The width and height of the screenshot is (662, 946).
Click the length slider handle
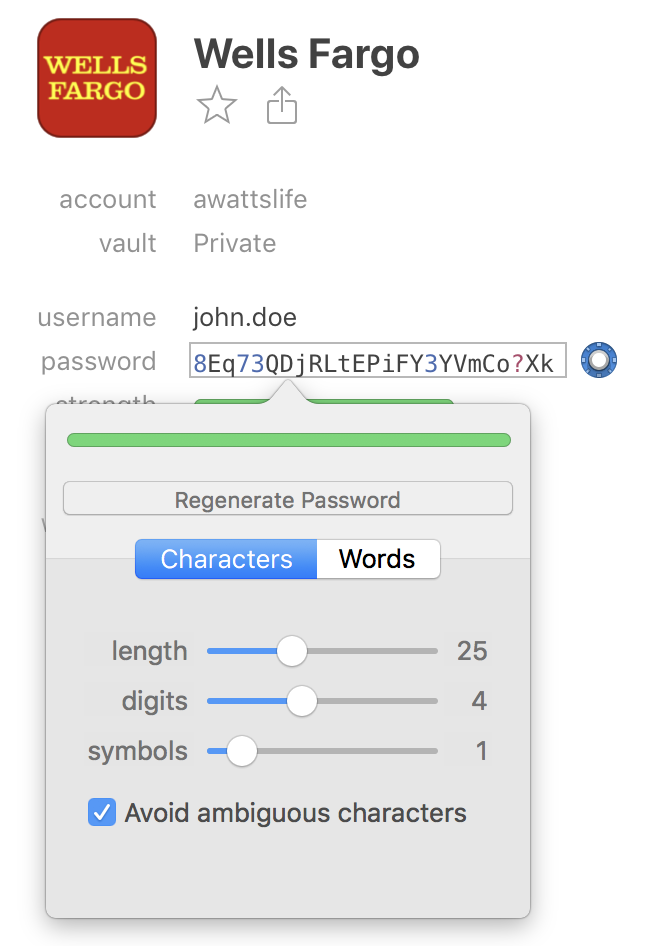tap(291, 651)
